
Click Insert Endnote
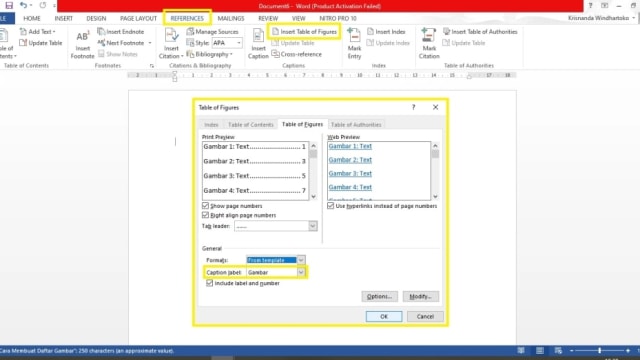121,31
